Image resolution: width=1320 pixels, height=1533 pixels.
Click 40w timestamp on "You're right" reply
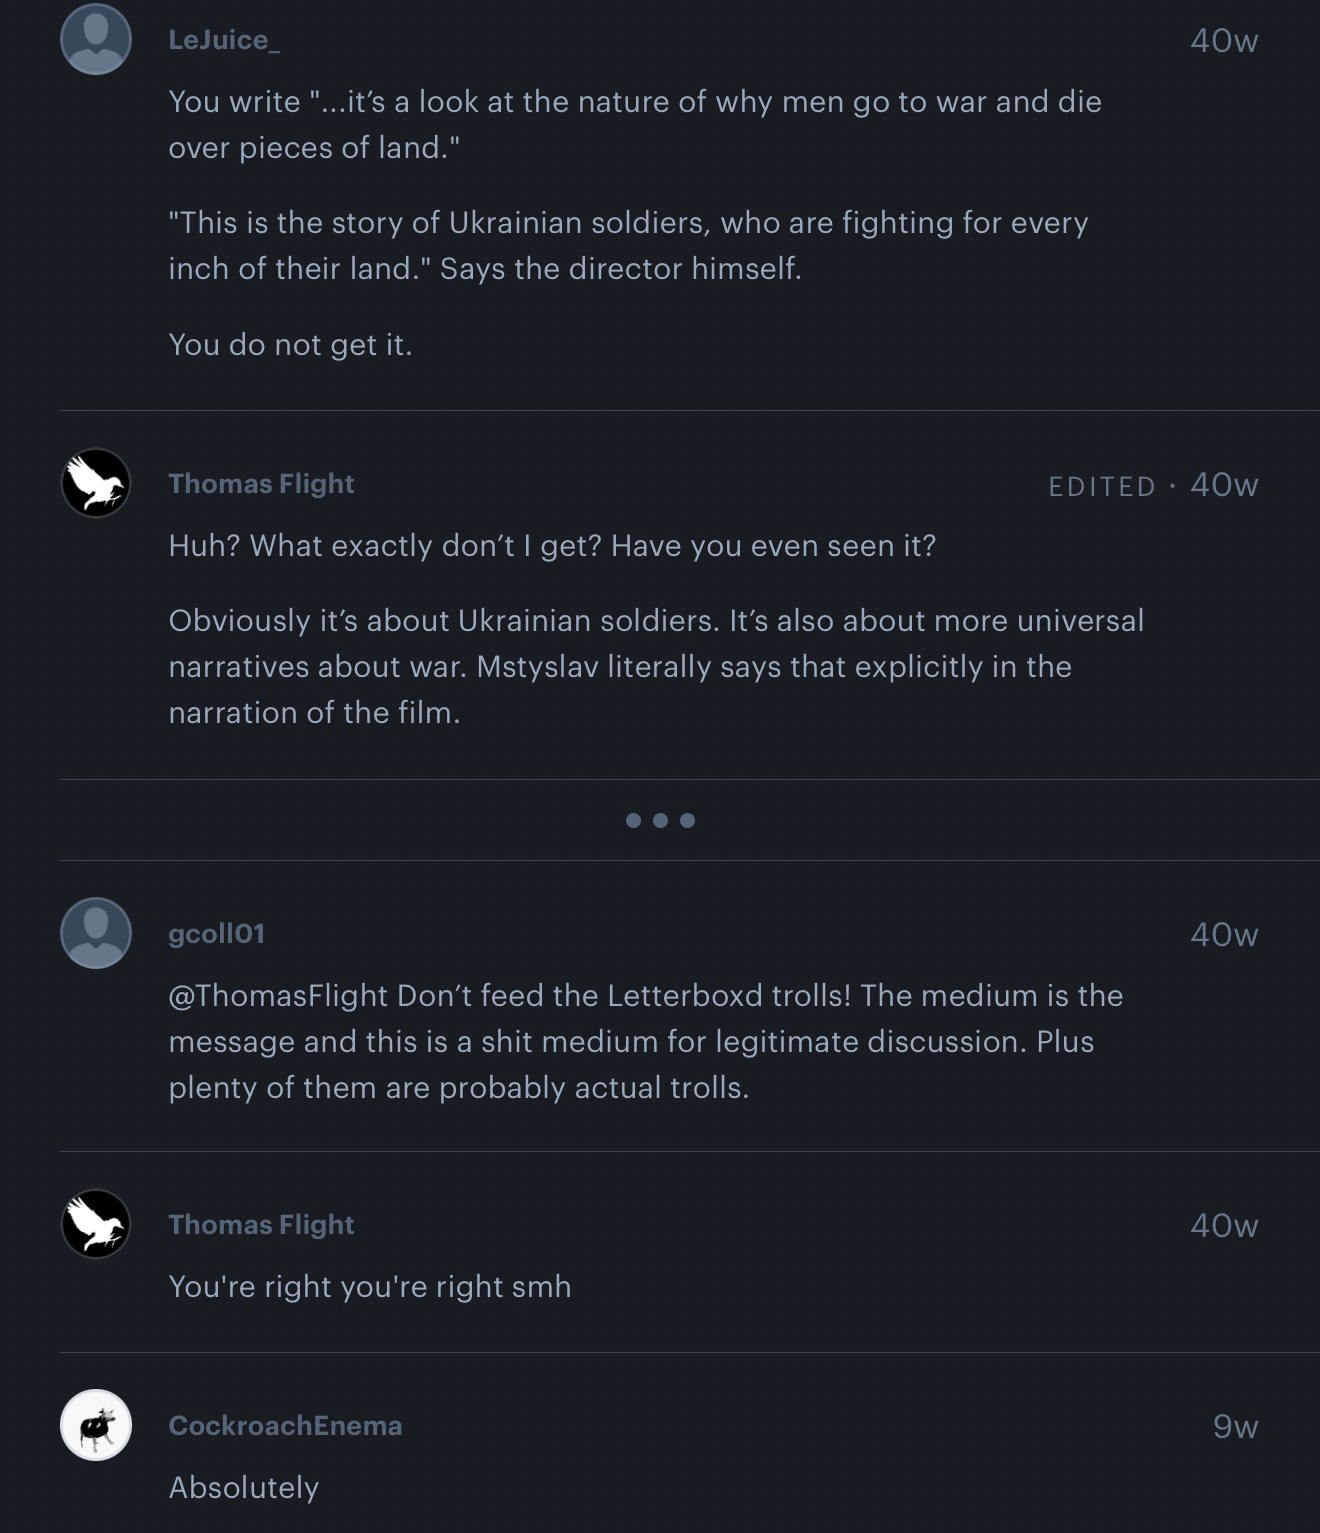(1224, 1226)
